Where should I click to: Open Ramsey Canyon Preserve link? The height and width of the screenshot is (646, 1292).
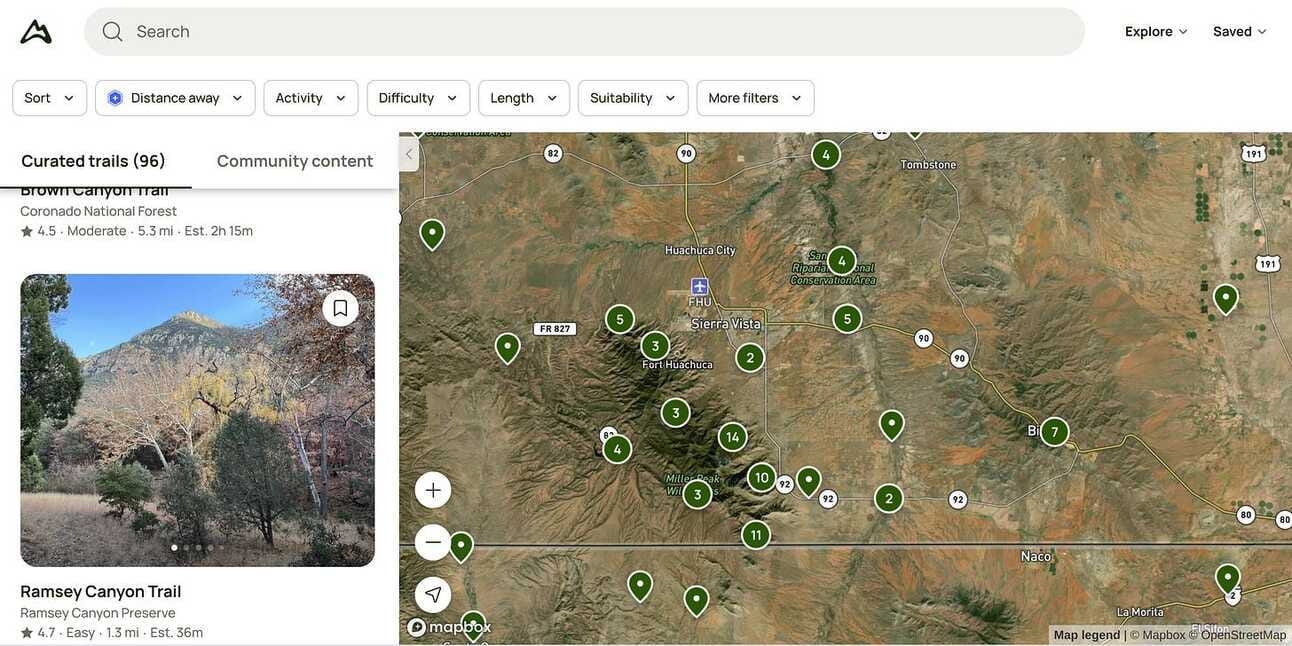pos(98,613)
